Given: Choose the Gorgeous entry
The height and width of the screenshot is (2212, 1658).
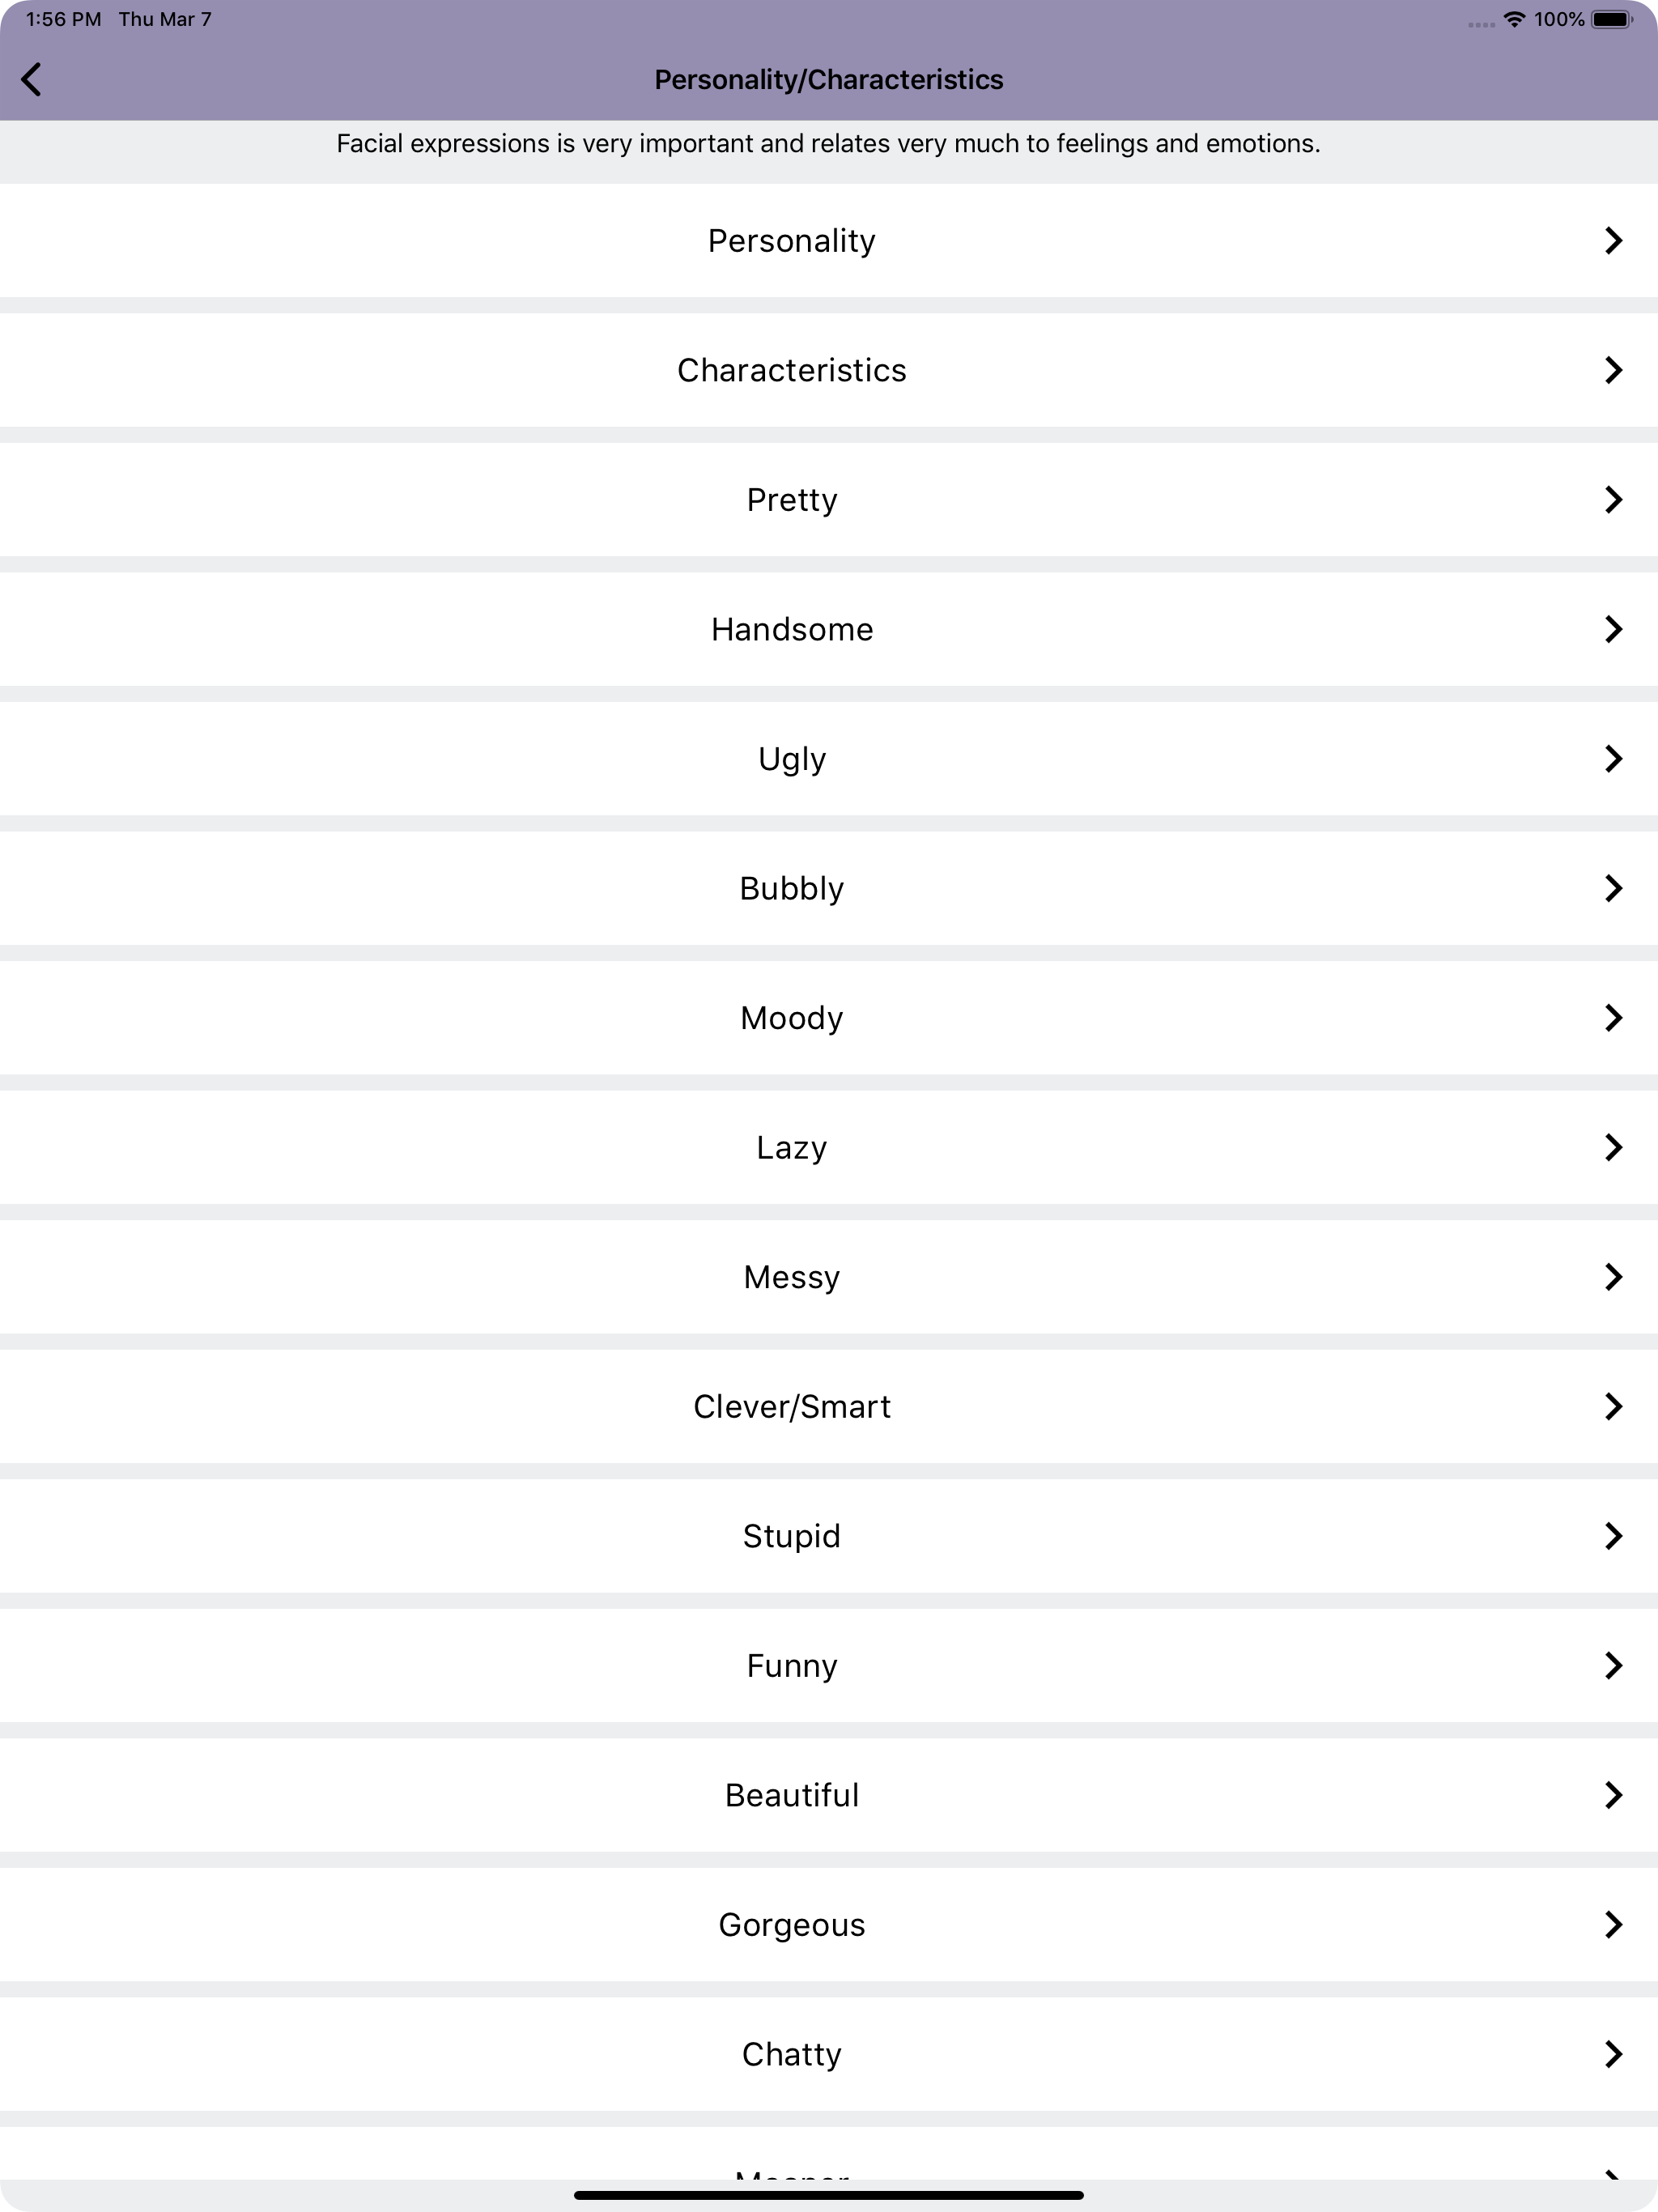Looking at the screenshot, I should (x=829, y=1925).
